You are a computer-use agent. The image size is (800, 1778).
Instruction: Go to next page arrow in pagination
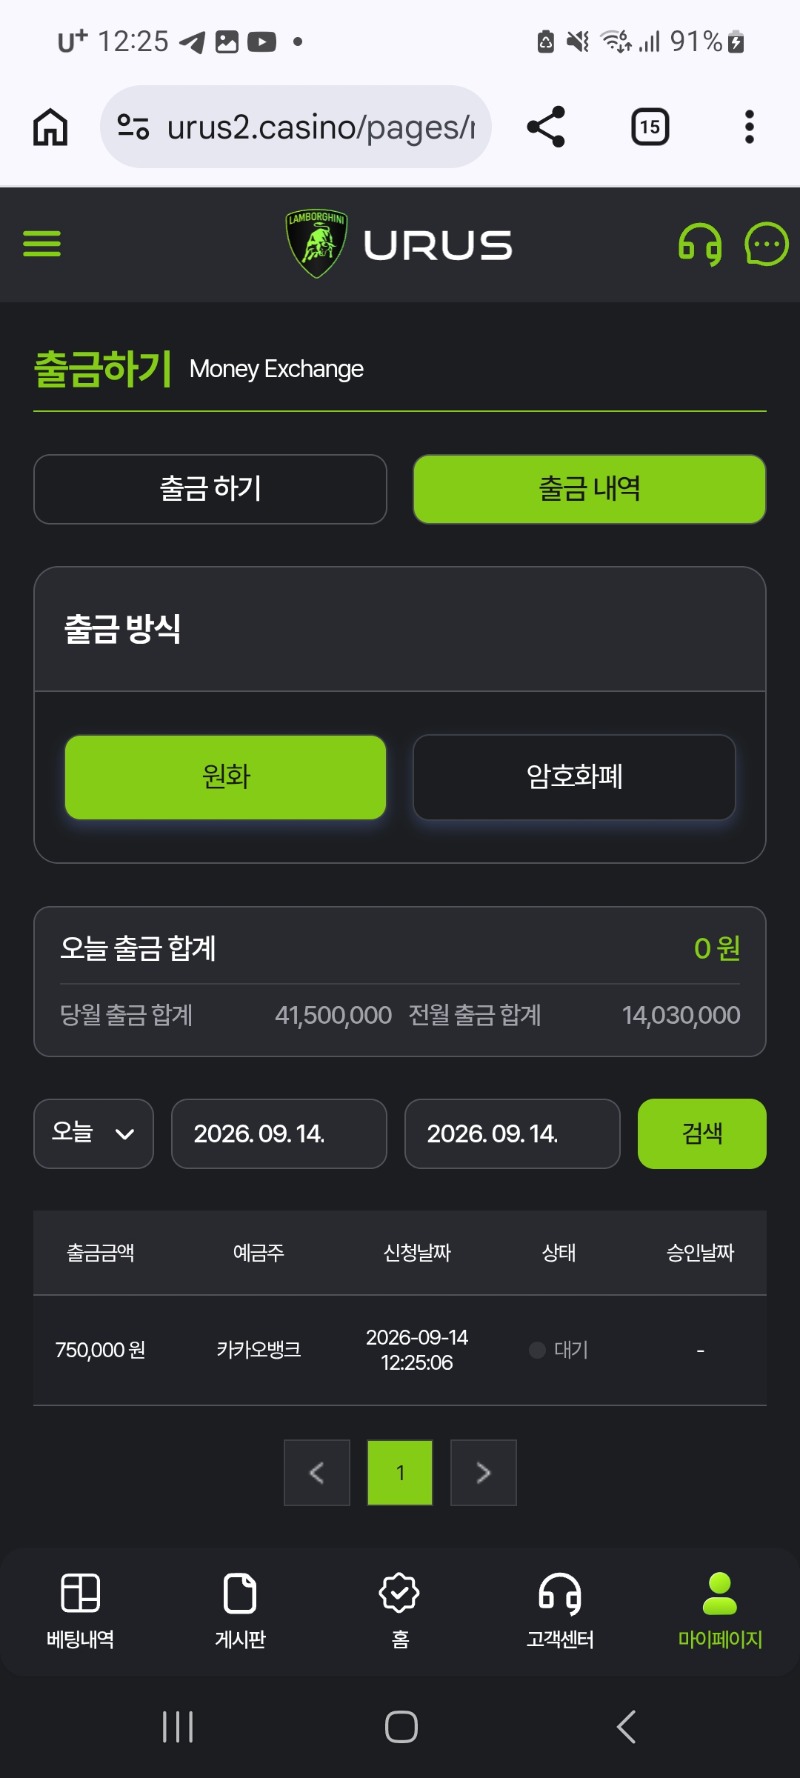click(483, 1473)
